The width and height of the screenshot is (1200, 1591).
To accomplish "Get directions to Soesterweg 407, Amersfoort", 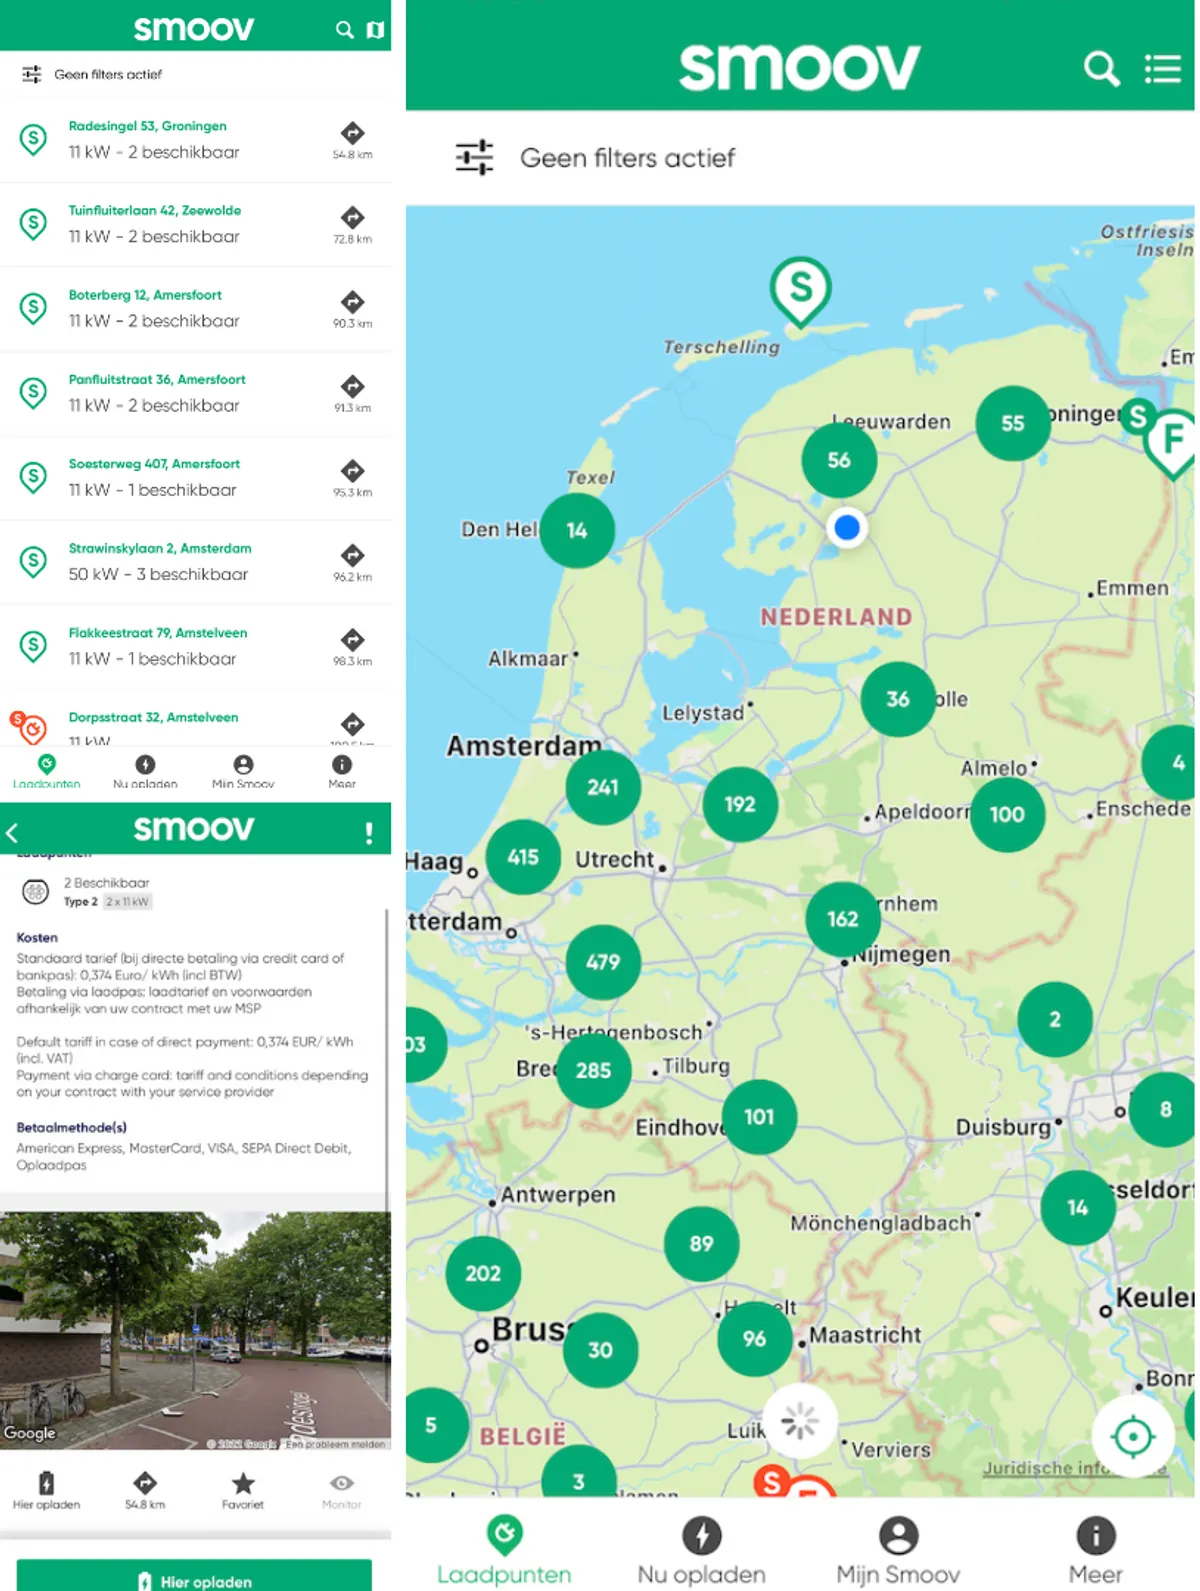I will [352, 471].
